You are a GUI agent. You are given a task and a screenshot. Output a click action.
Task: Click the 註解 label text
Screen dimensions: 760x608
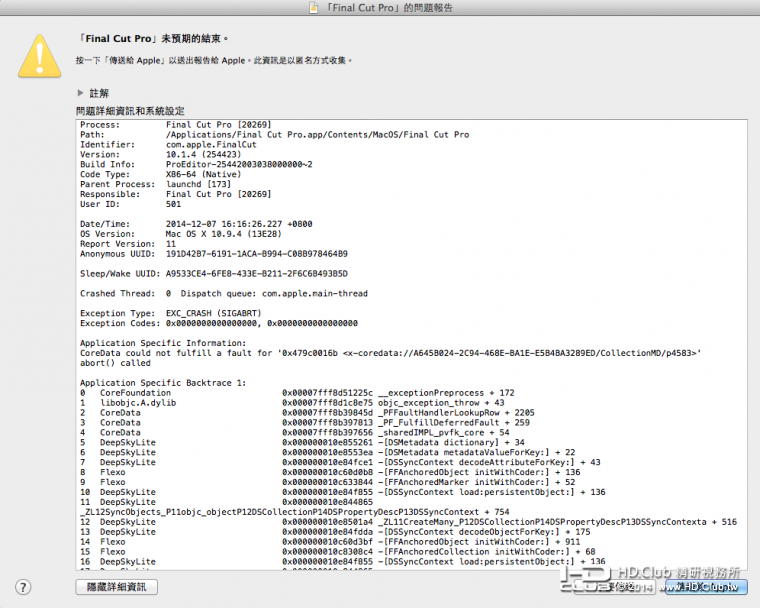99,92
